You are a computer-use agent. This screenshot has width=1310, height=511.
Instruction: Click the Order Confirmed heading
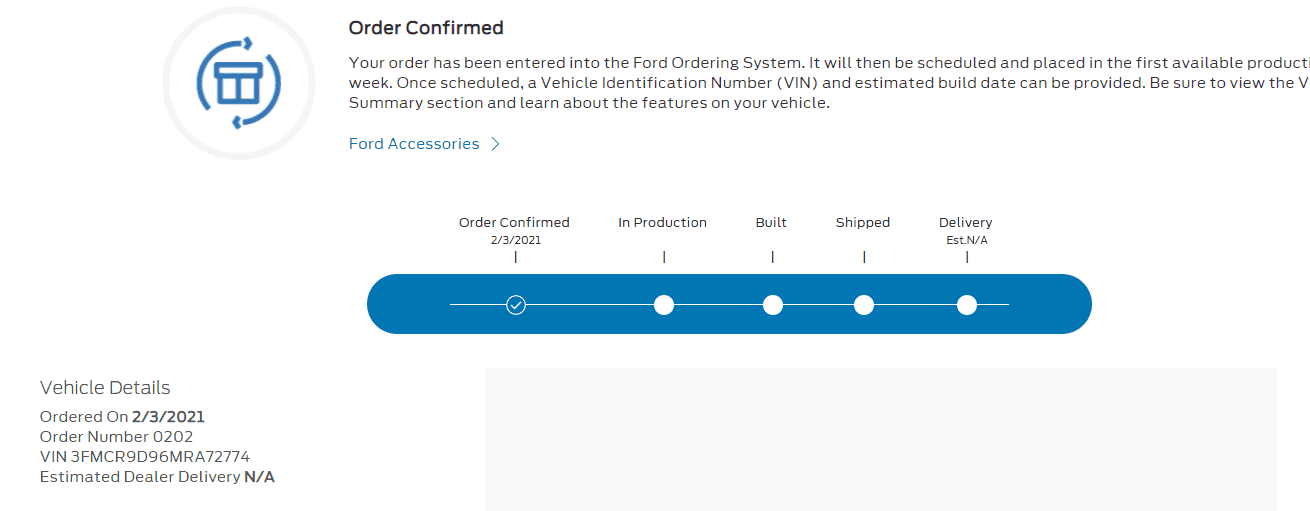(x=426, y=28)
